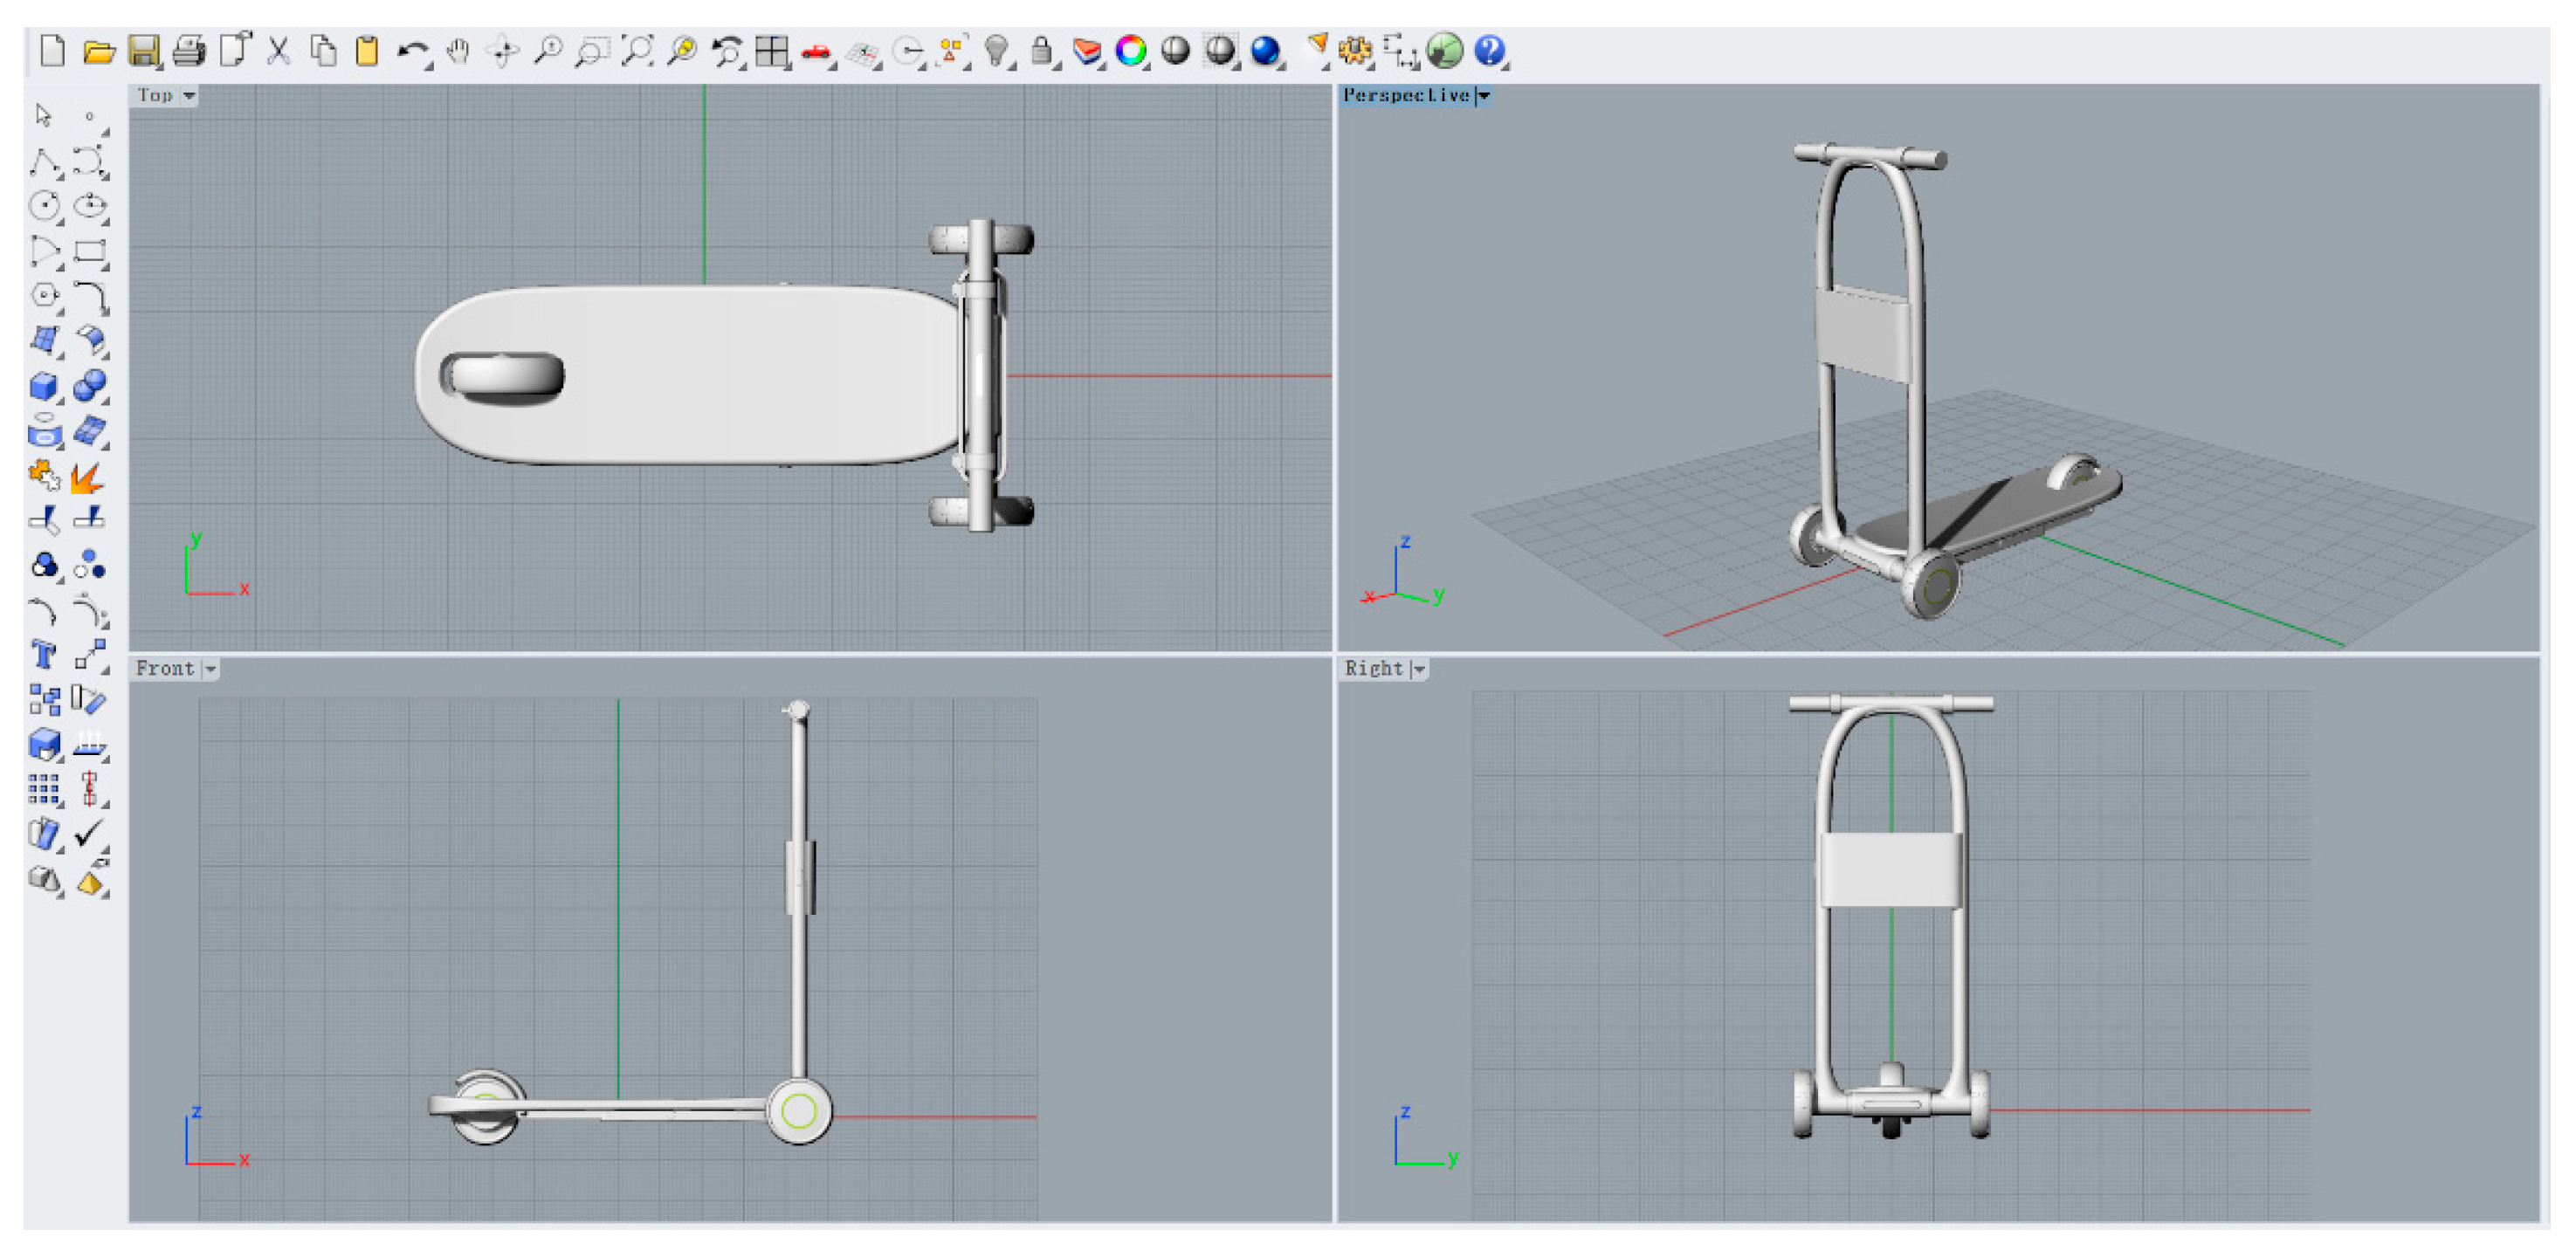The image size is (2576, 1257).
Task: Activate the Pan hand tool
Action: tap(458, 51)
